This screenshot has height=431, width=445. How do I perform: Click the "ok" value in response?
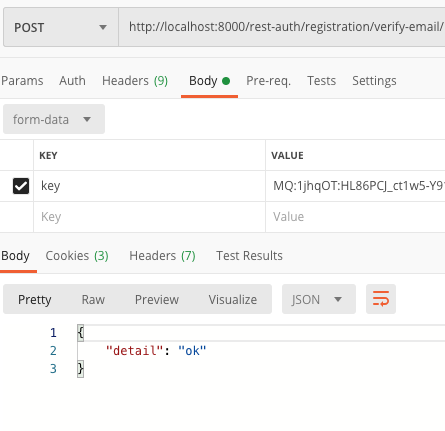click(192, 351)
